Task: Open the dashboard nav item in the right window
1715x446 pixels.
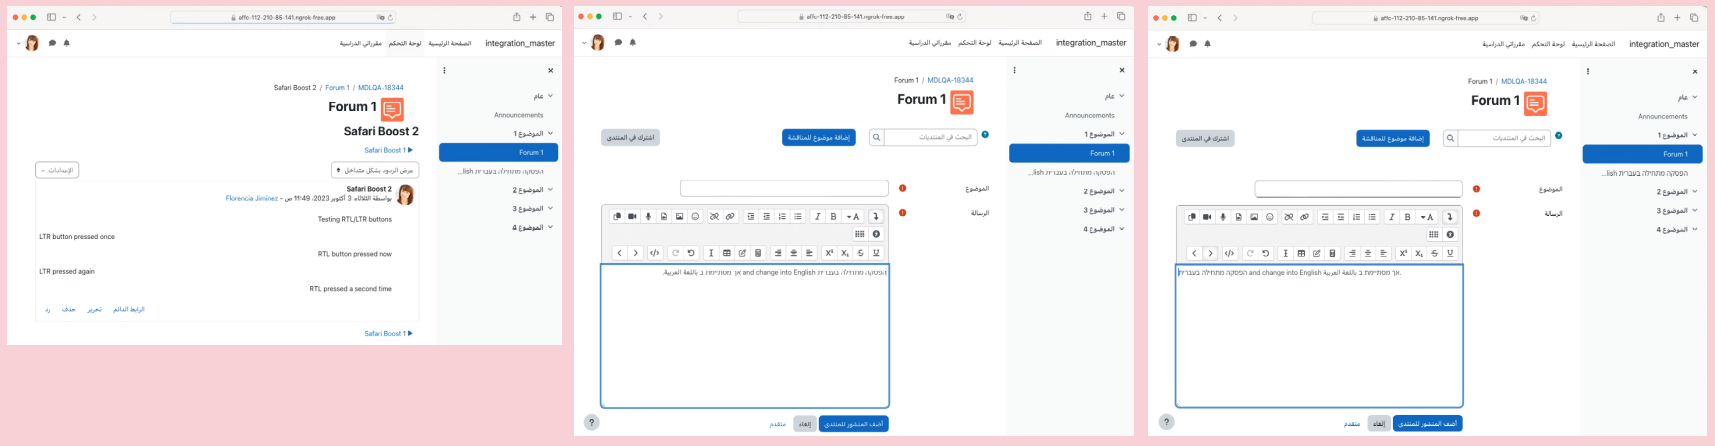Action: [1548, 44]
